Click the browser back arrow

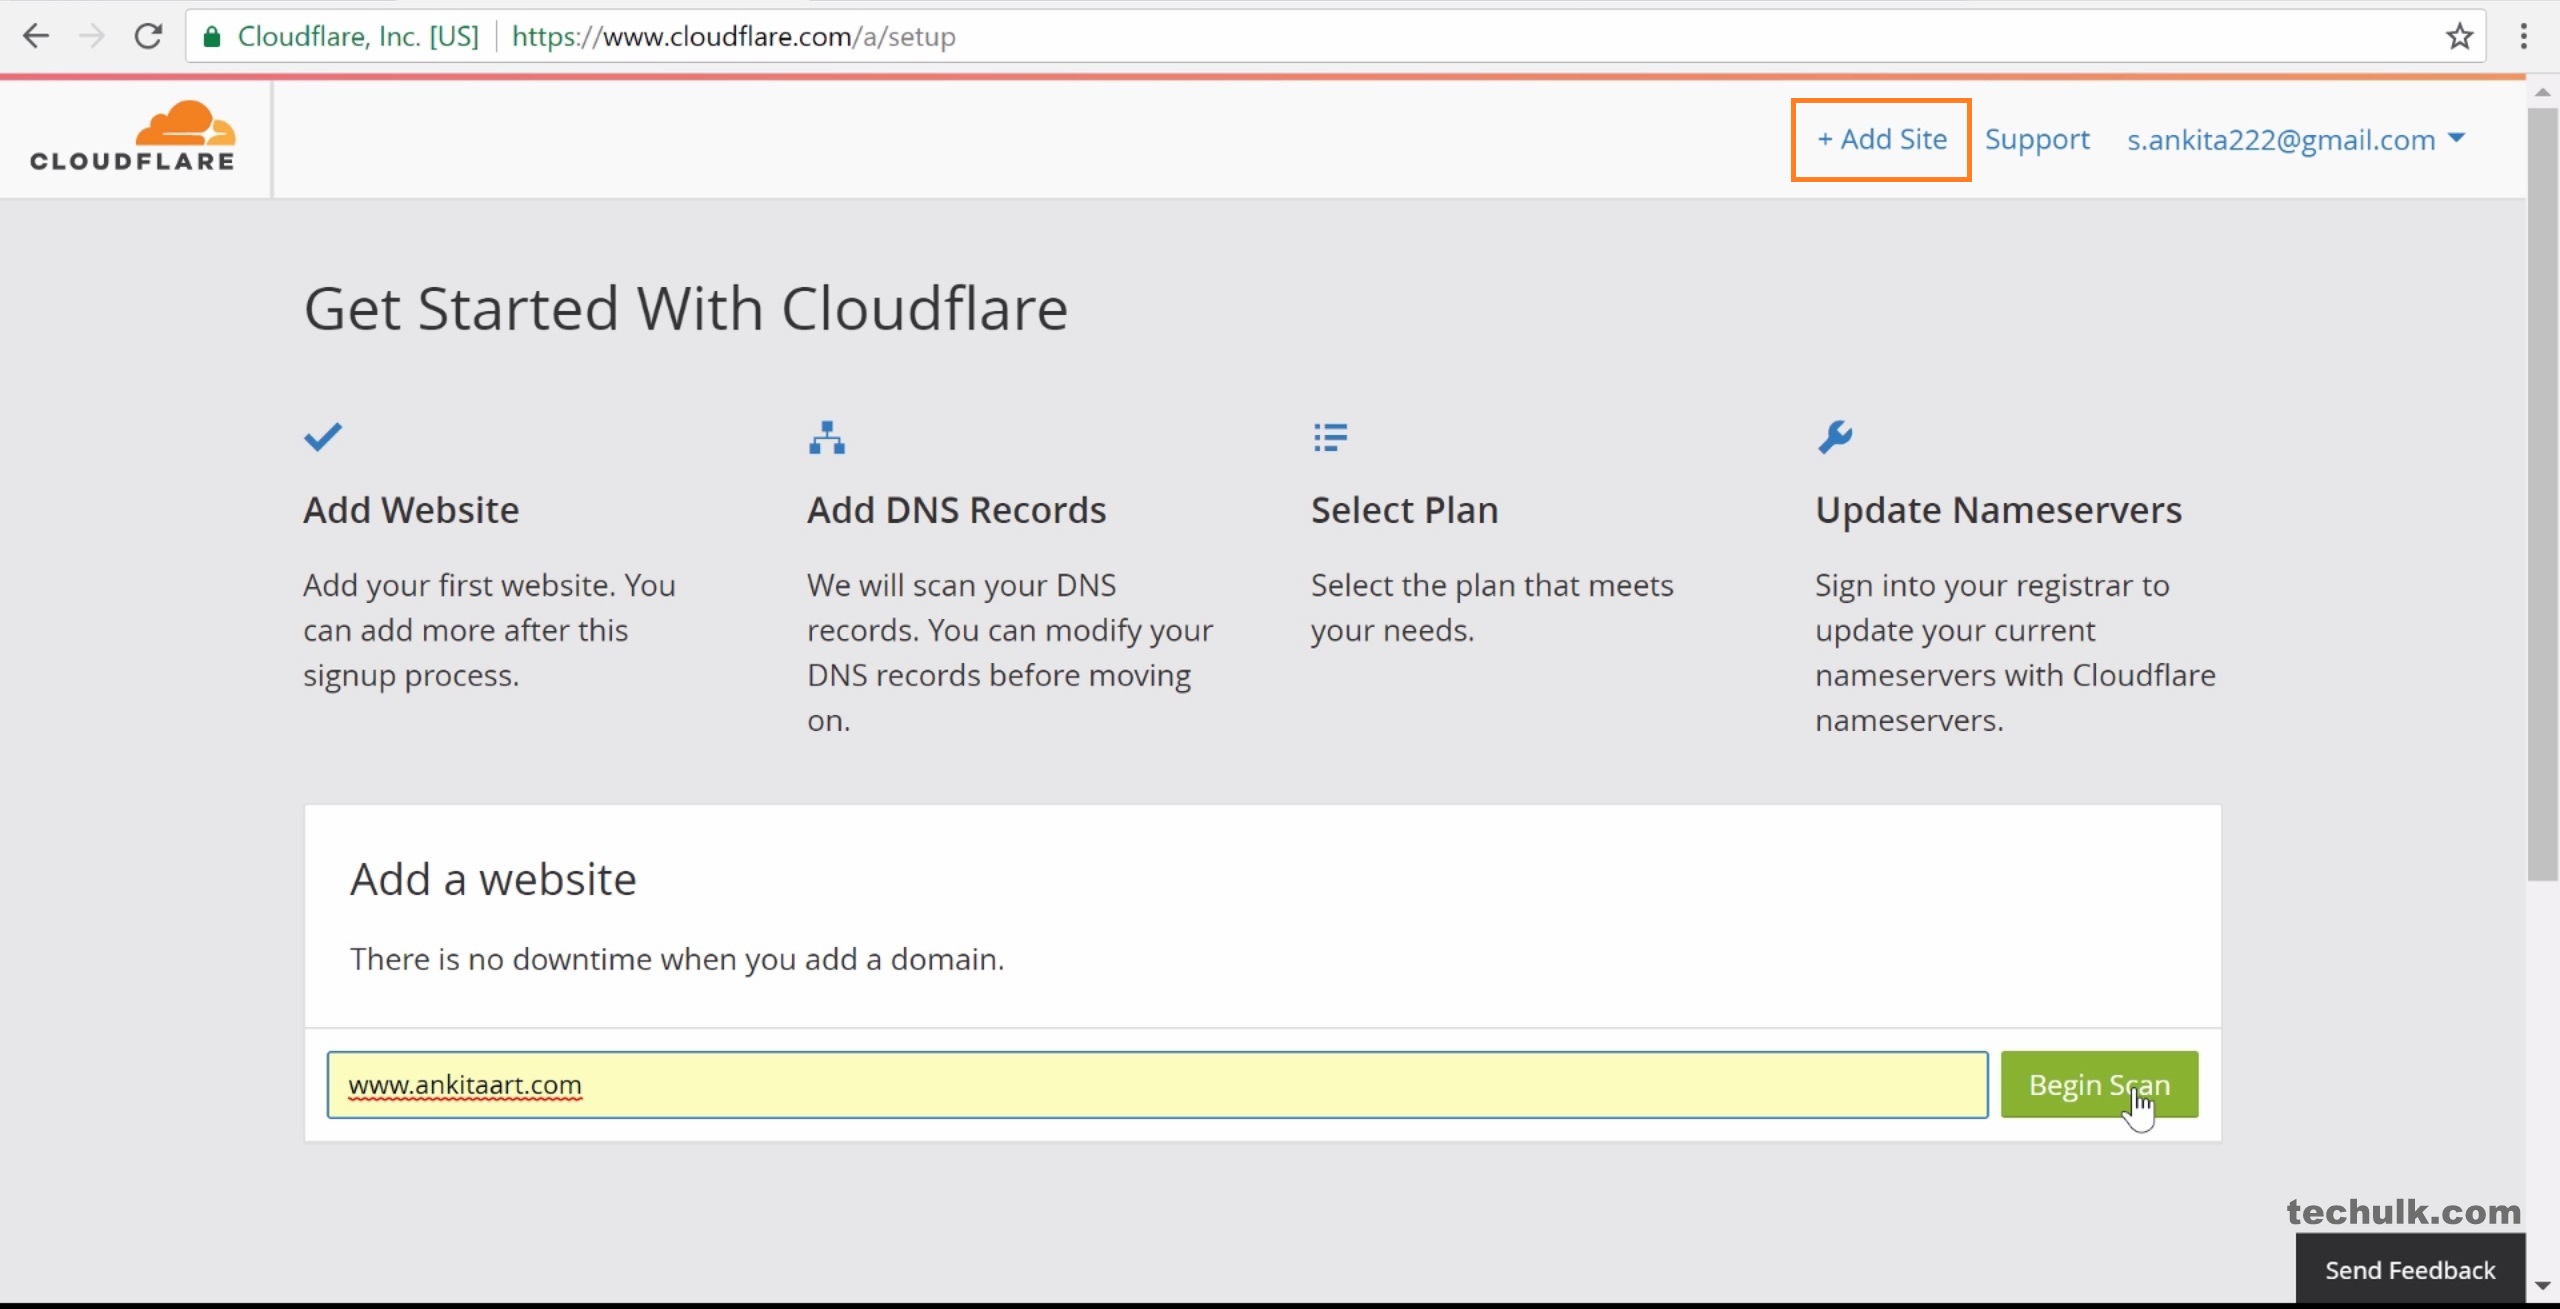coord(36,37)
